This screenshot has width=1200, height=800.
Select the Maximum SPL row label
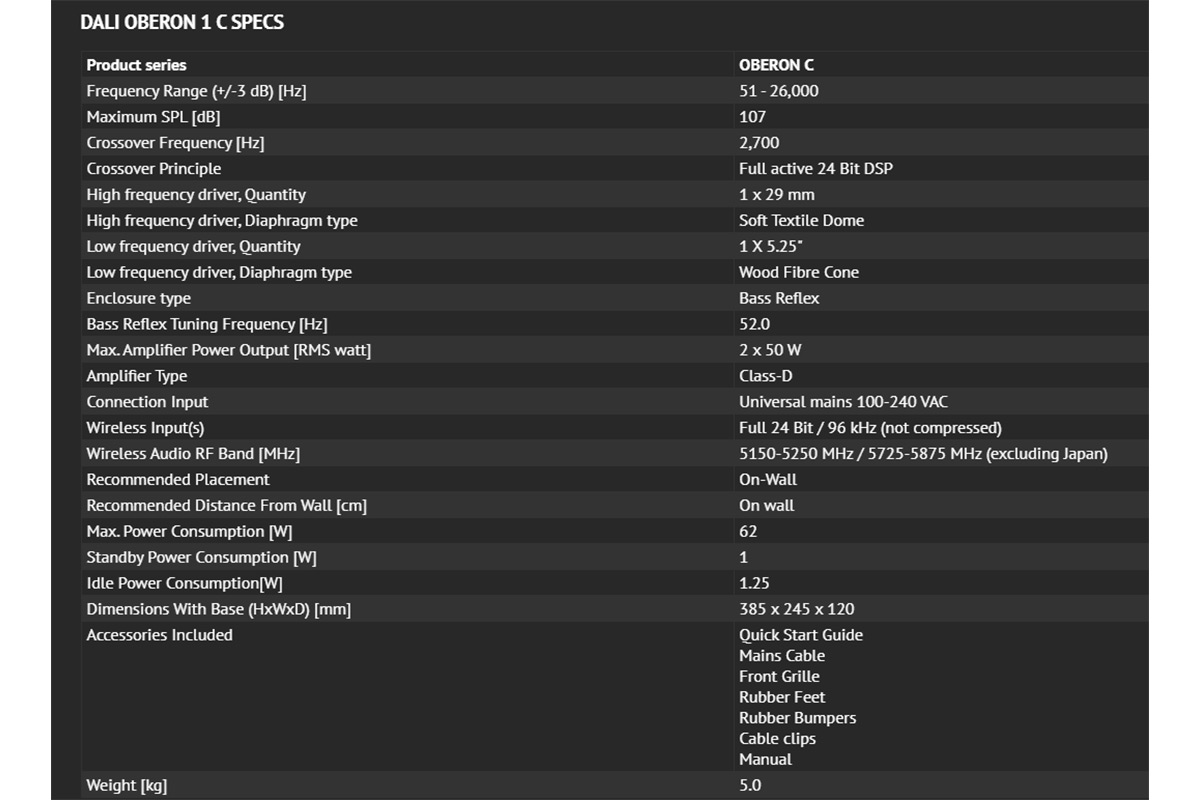tap(153, 117)
